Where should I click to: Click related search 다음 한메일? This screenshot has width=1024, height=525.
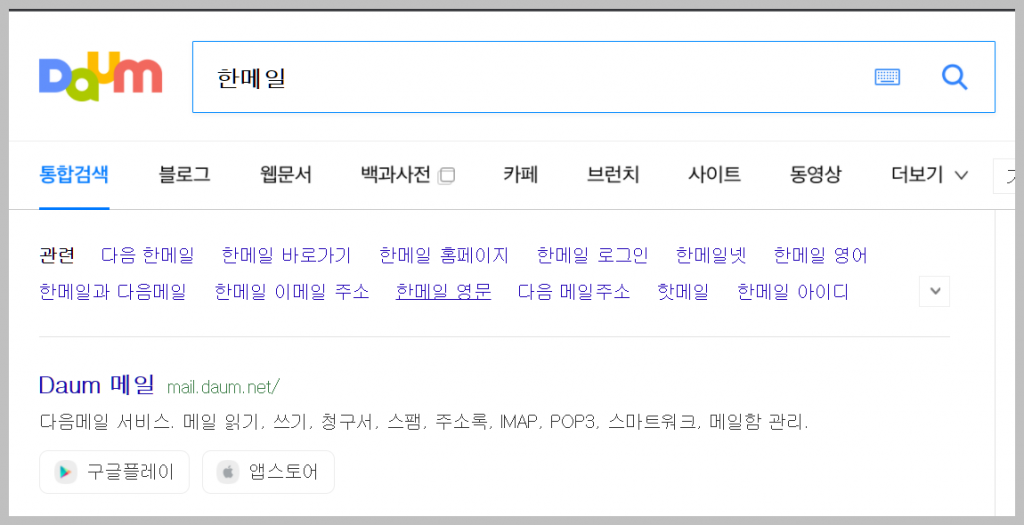[x=148, y=255]
